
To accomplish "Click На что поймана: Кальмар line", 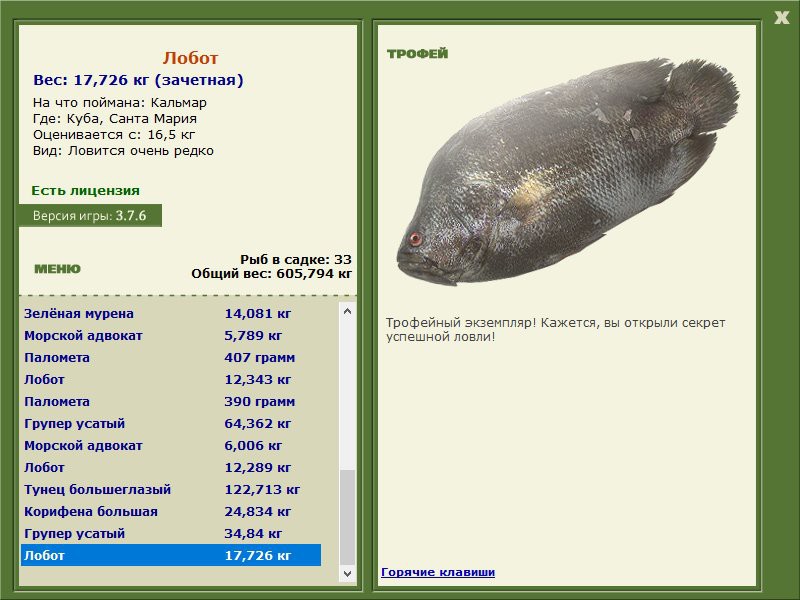I will [119, 103].
